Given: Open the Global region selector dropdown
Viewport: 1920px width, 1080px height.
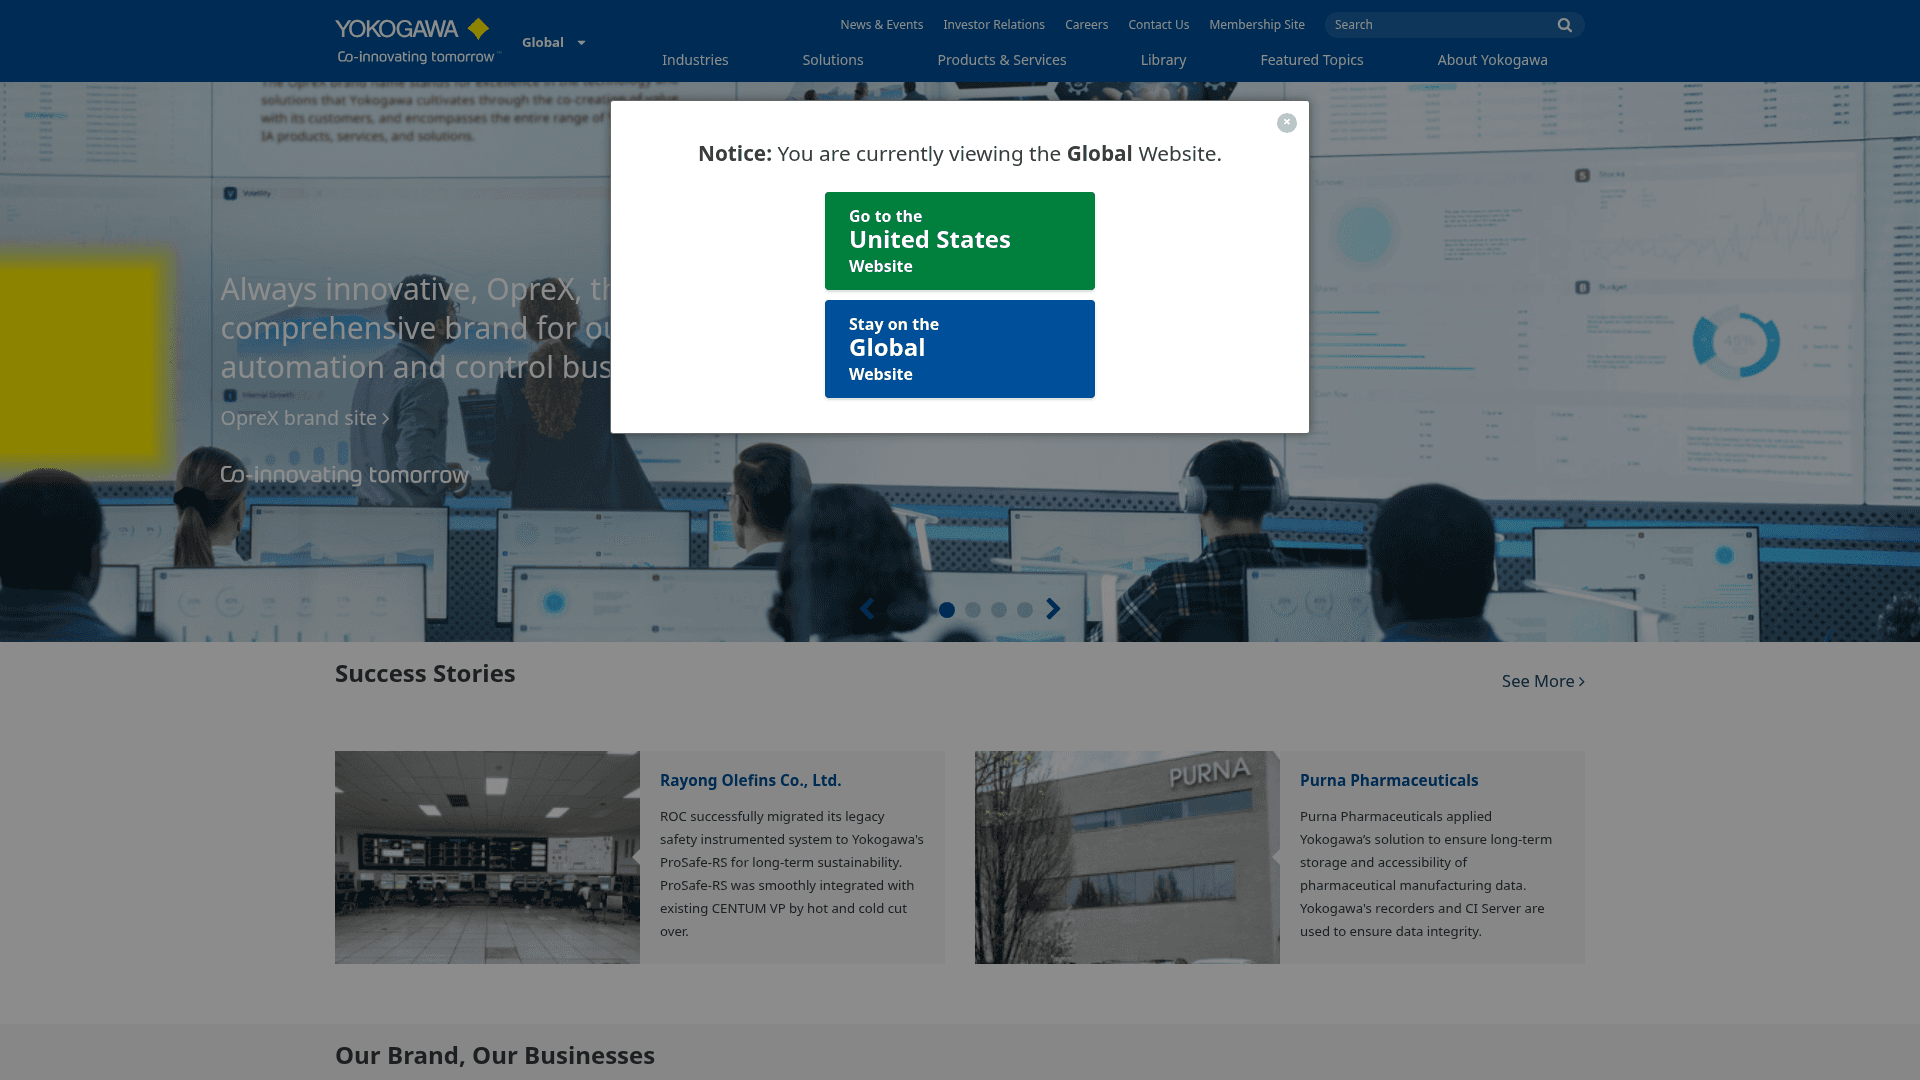Looking at the screenshot, I should [553, 42].
